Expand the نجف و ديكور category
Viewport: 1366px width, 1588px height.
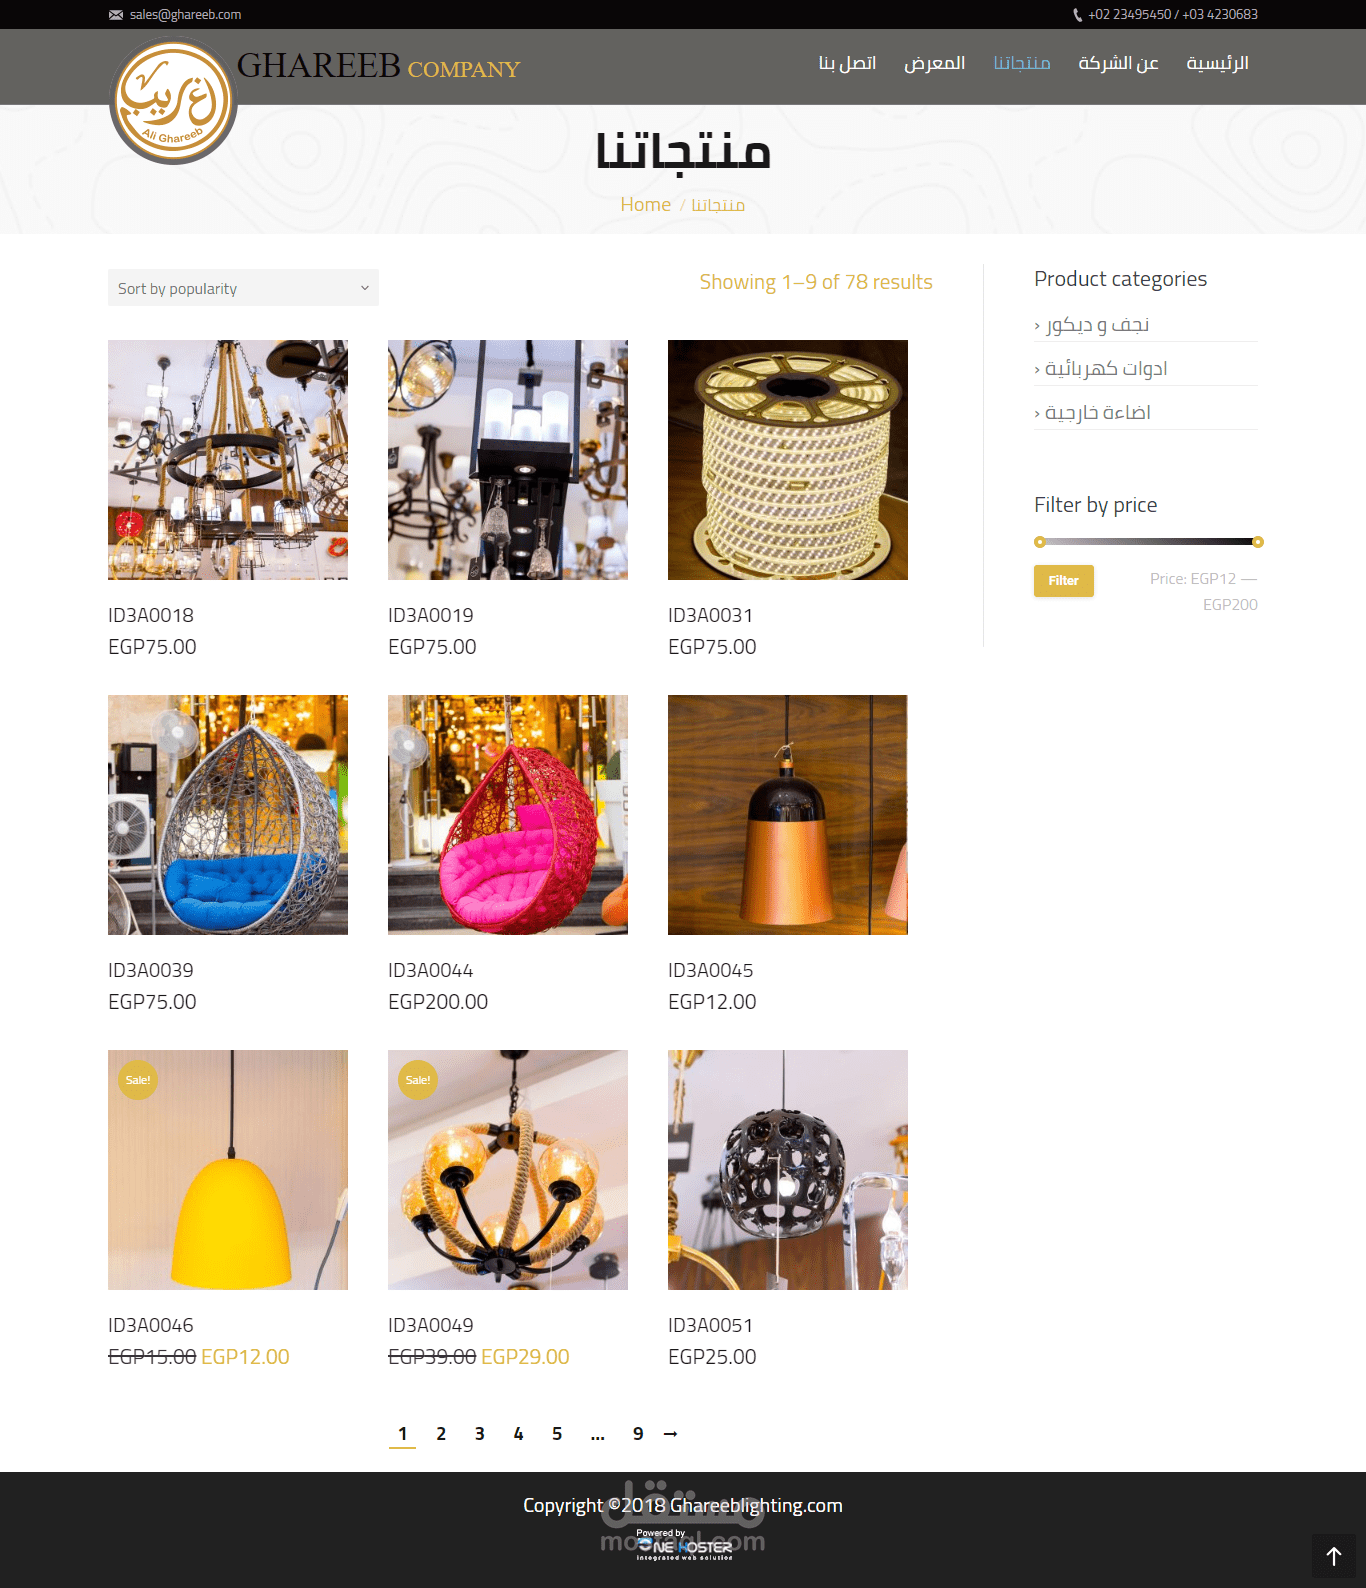click(1097, 325)
